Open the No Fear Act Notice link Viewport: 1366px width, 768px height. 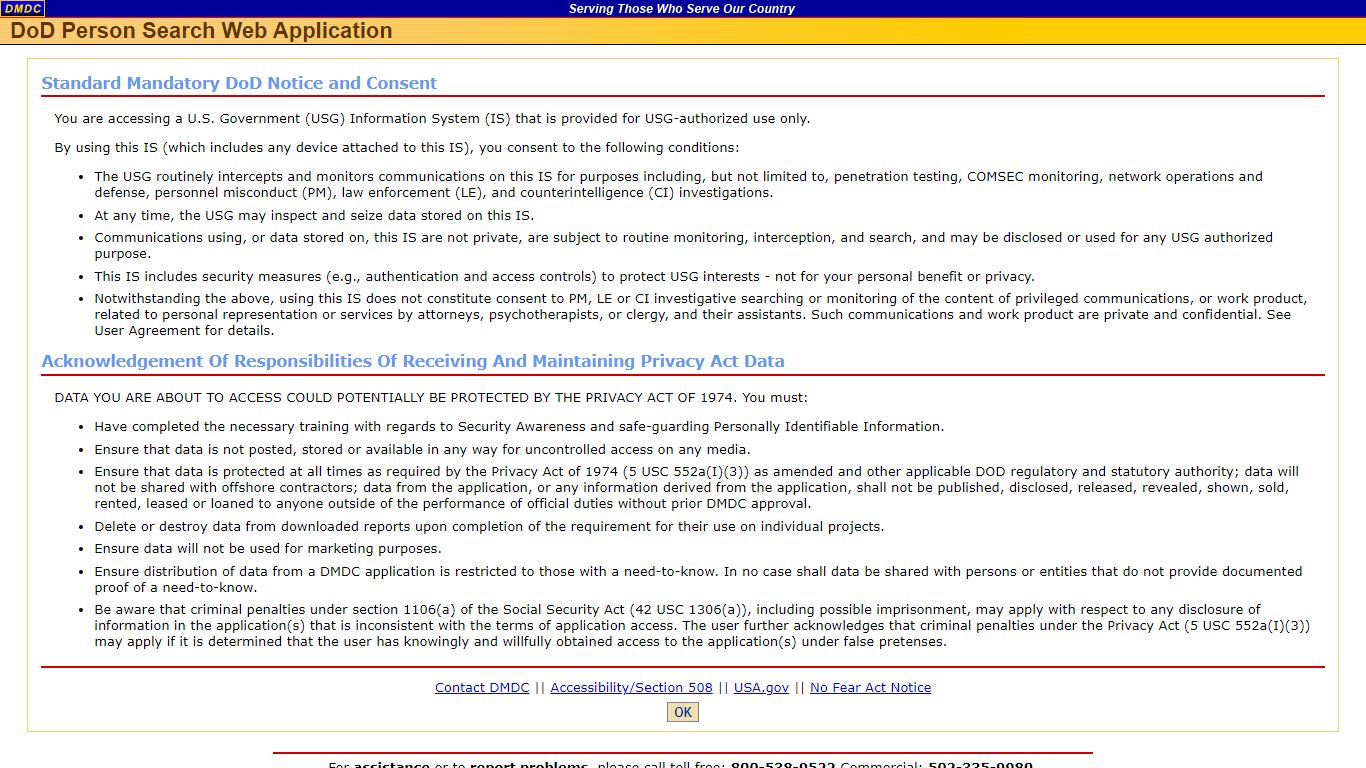(x=870, y=688)
